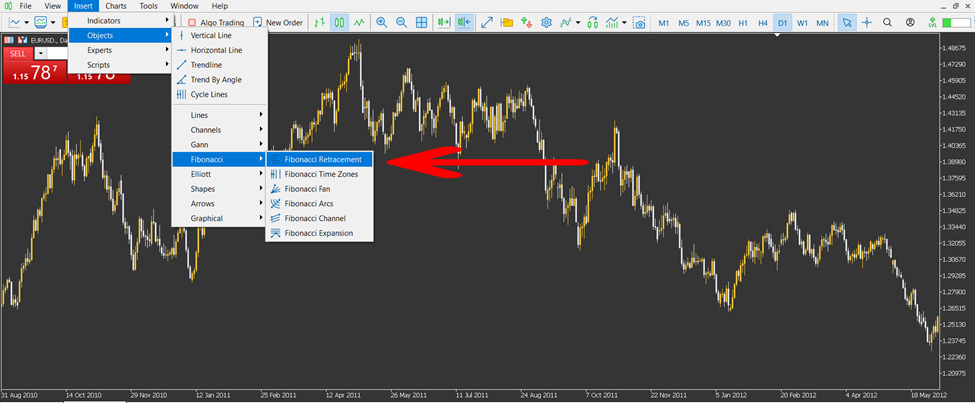Select the bar chart type icon
This screenshot has width=975, height=403.
(x=320, y=22)
